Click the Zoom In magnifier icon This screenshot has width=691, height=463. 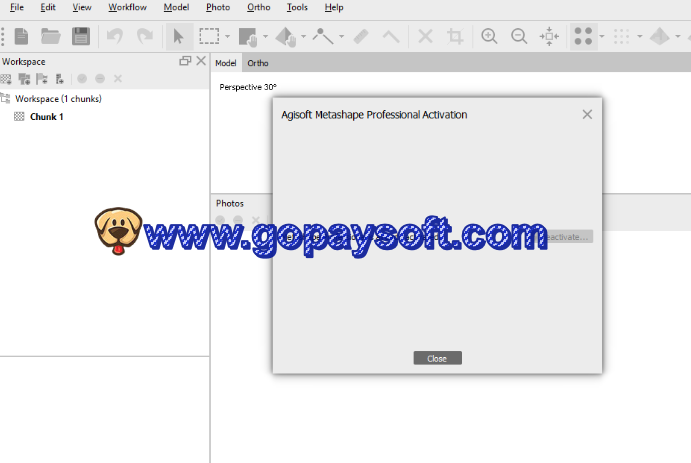pyautogui.click(x=489, y=36)
